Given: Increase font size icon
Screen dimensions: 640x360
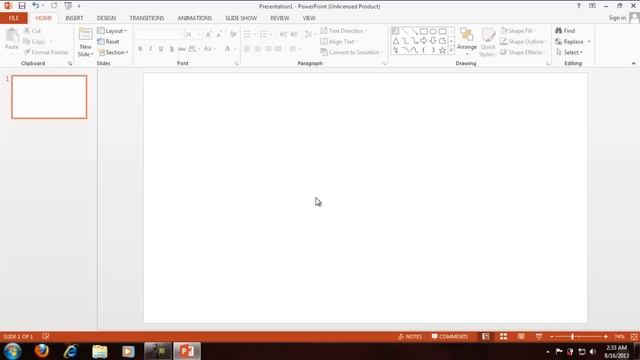Looking at the screenshot, I should [209, 35].
